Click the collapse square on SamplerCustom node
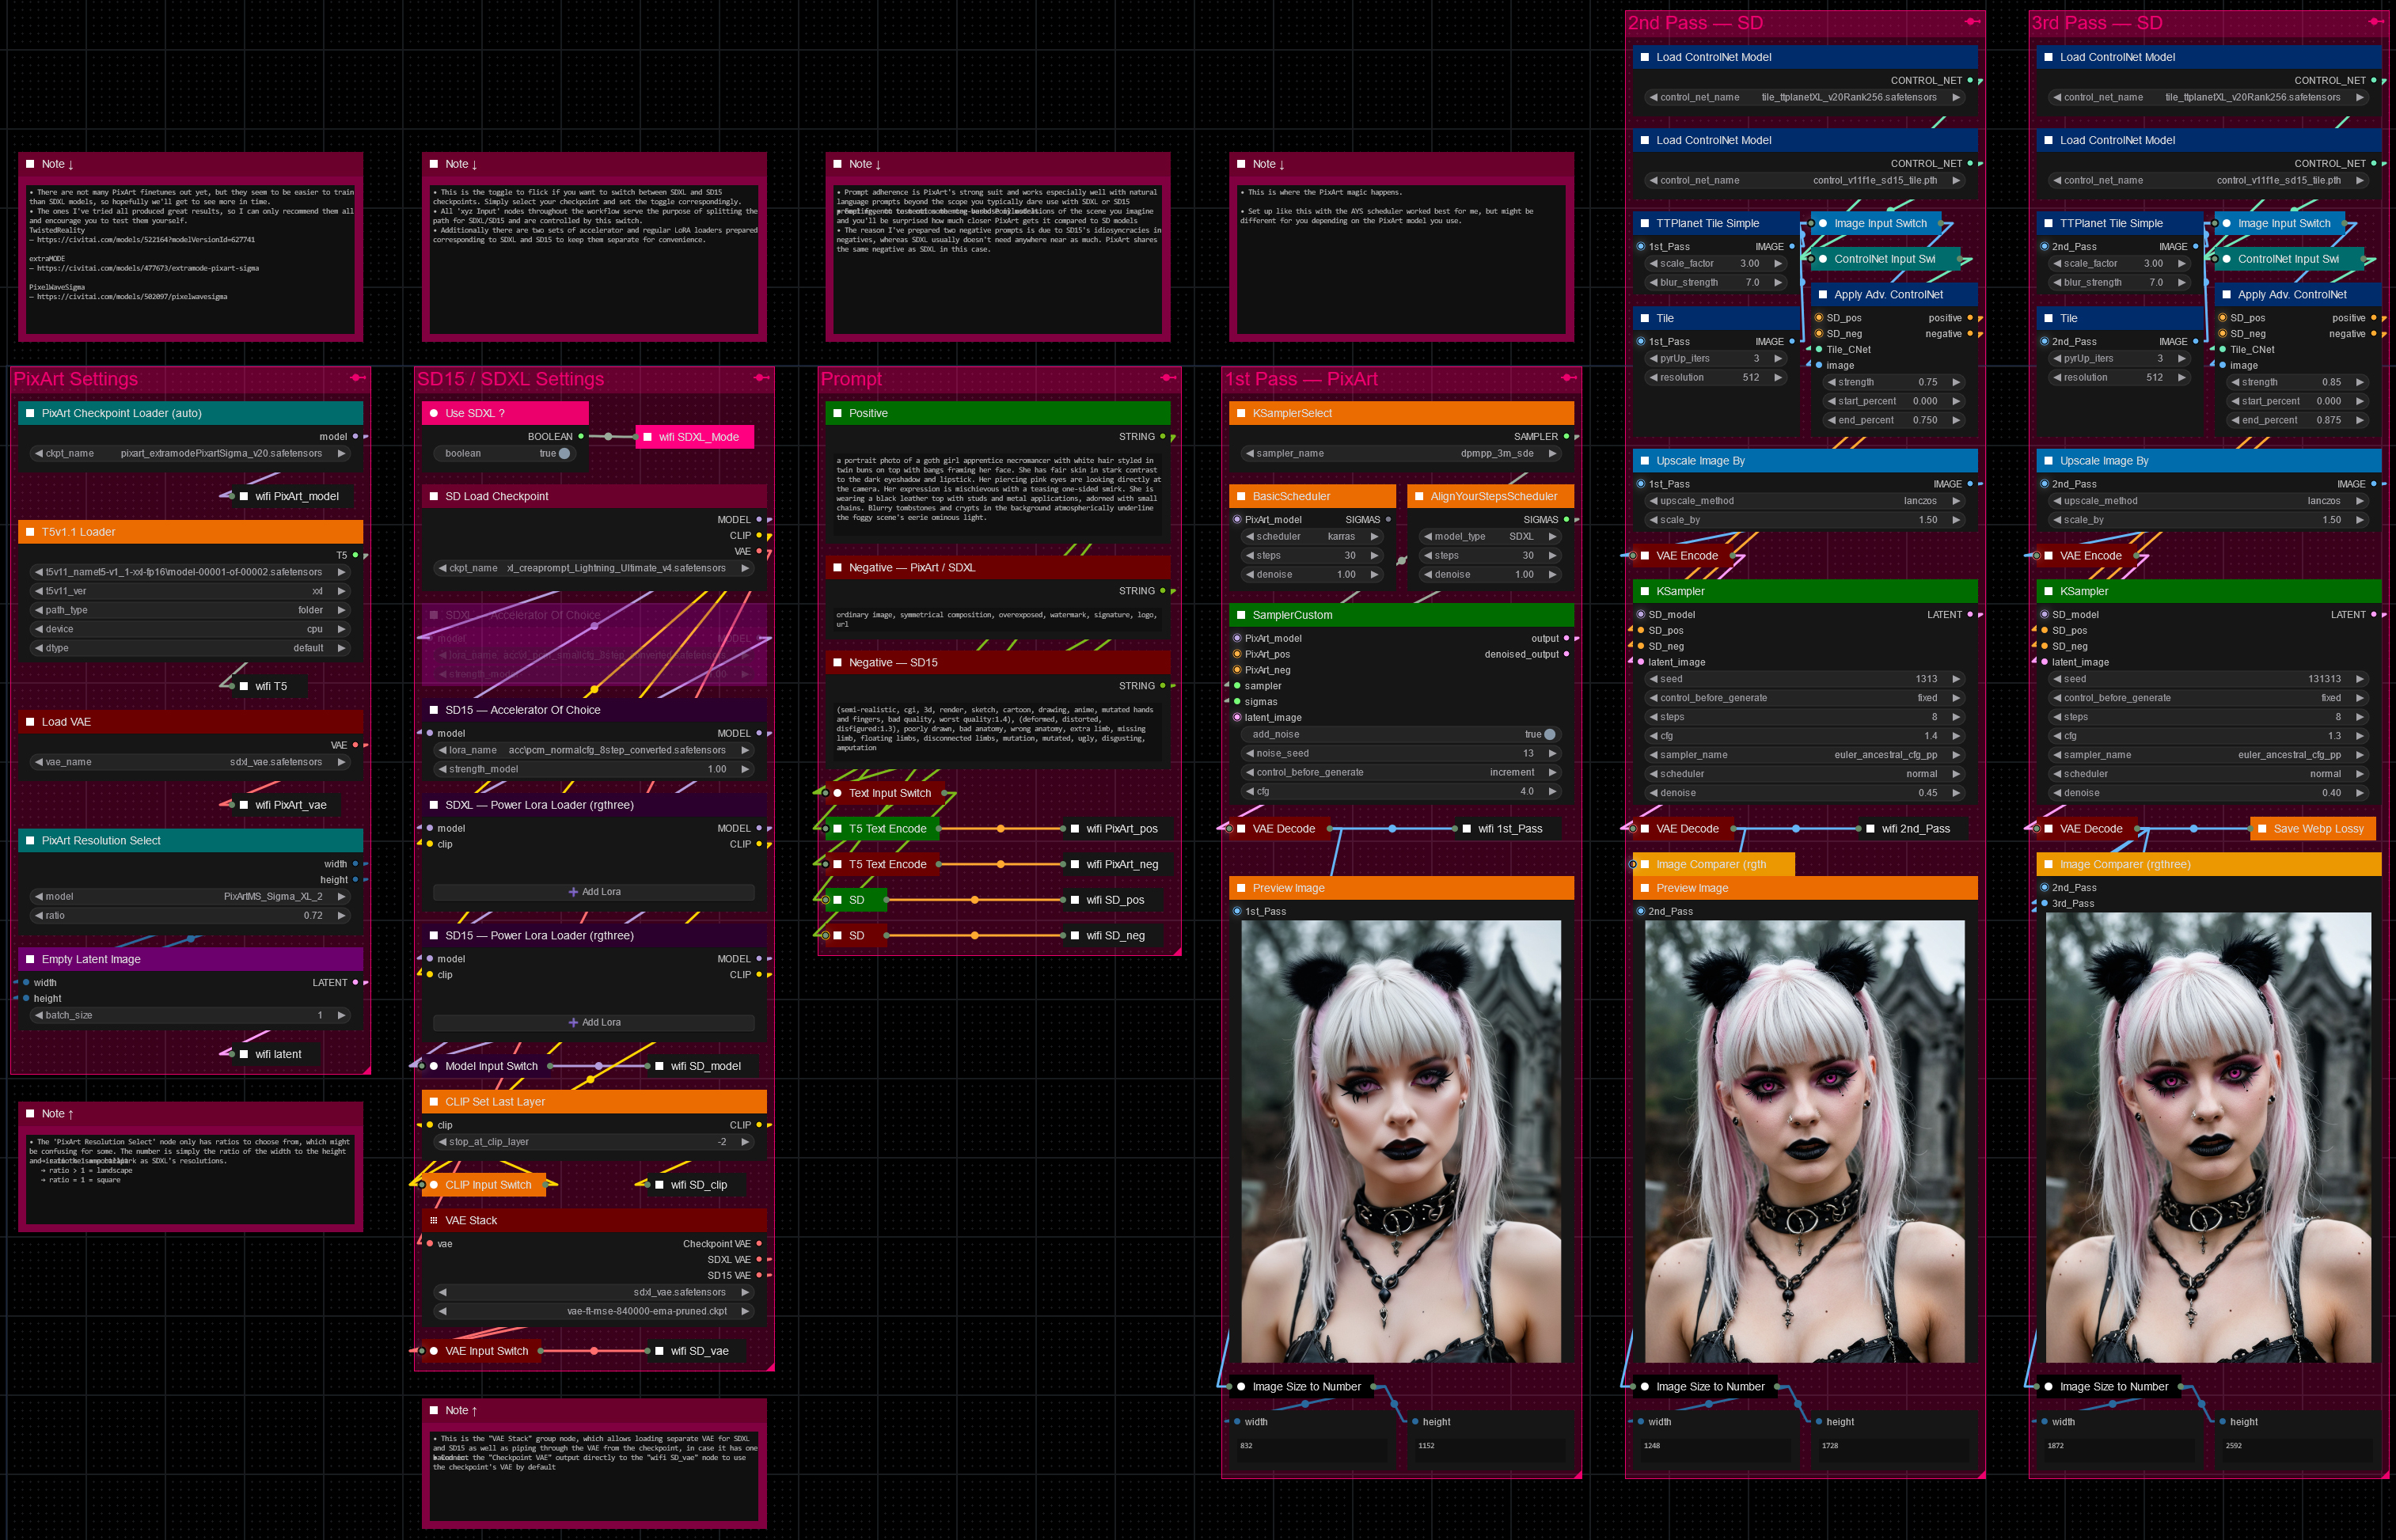Viewport: 2396px width, 1540px height. tap(1241, 615)
